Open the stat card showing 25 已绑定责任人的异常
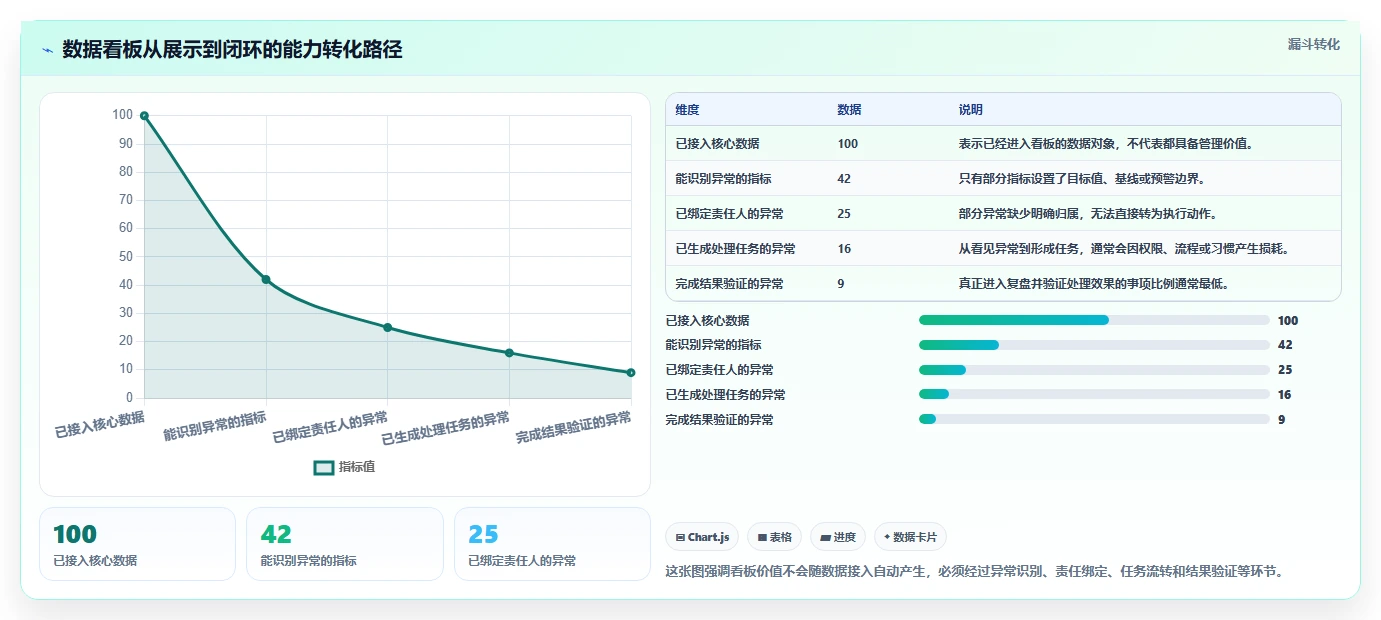Viewport: 1381px width, 620px height. click(x=552, y=544)
